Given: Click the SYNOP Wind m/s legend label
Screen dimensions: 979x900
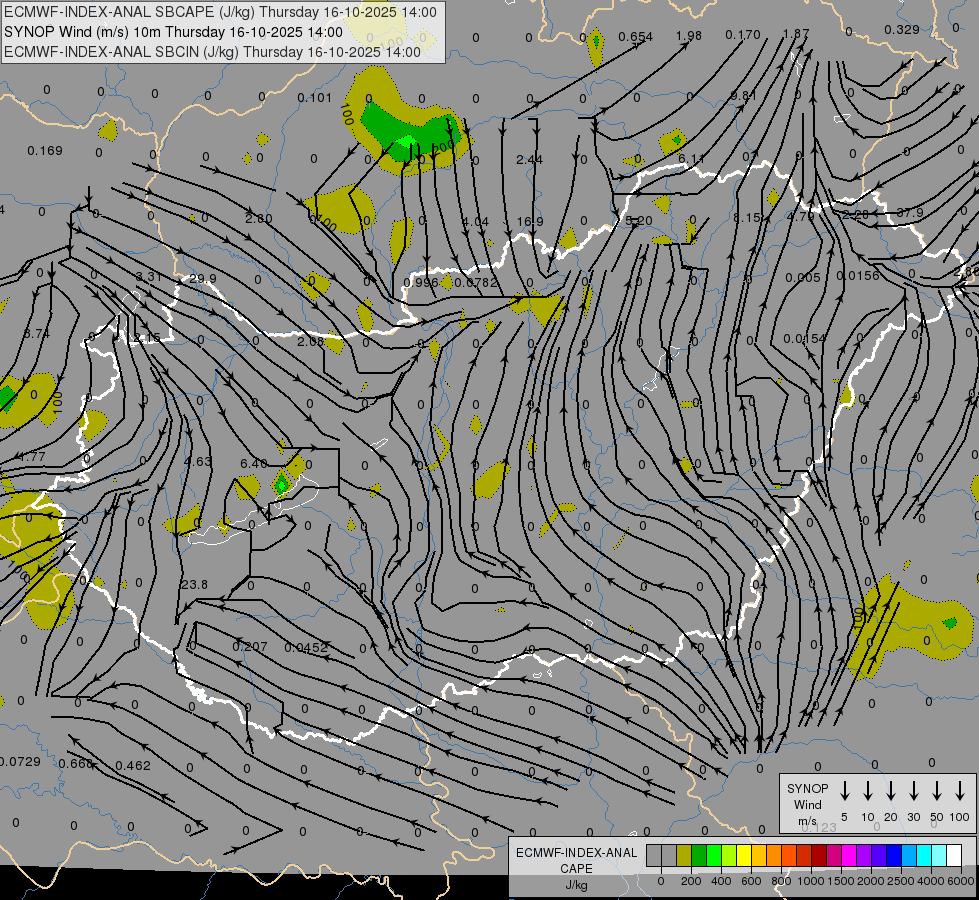Looking at the screenshot, I should [808, 804].
